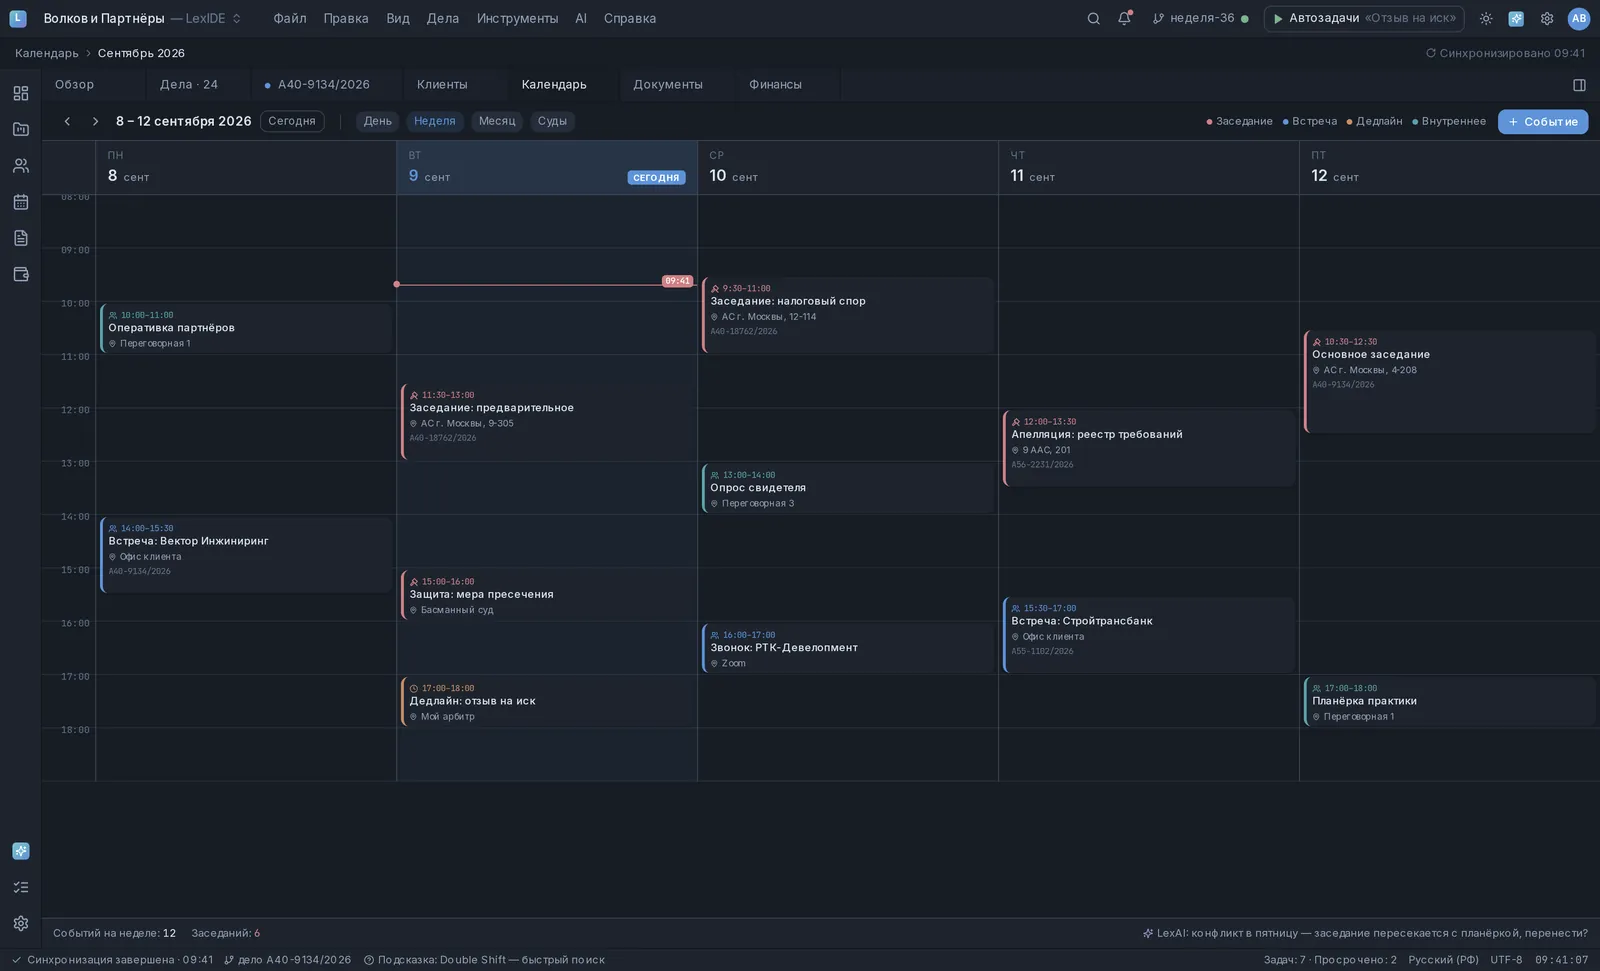Open cases folder icon in sidebar
The width and height of the screenshot is (1600, 971).
21,129
